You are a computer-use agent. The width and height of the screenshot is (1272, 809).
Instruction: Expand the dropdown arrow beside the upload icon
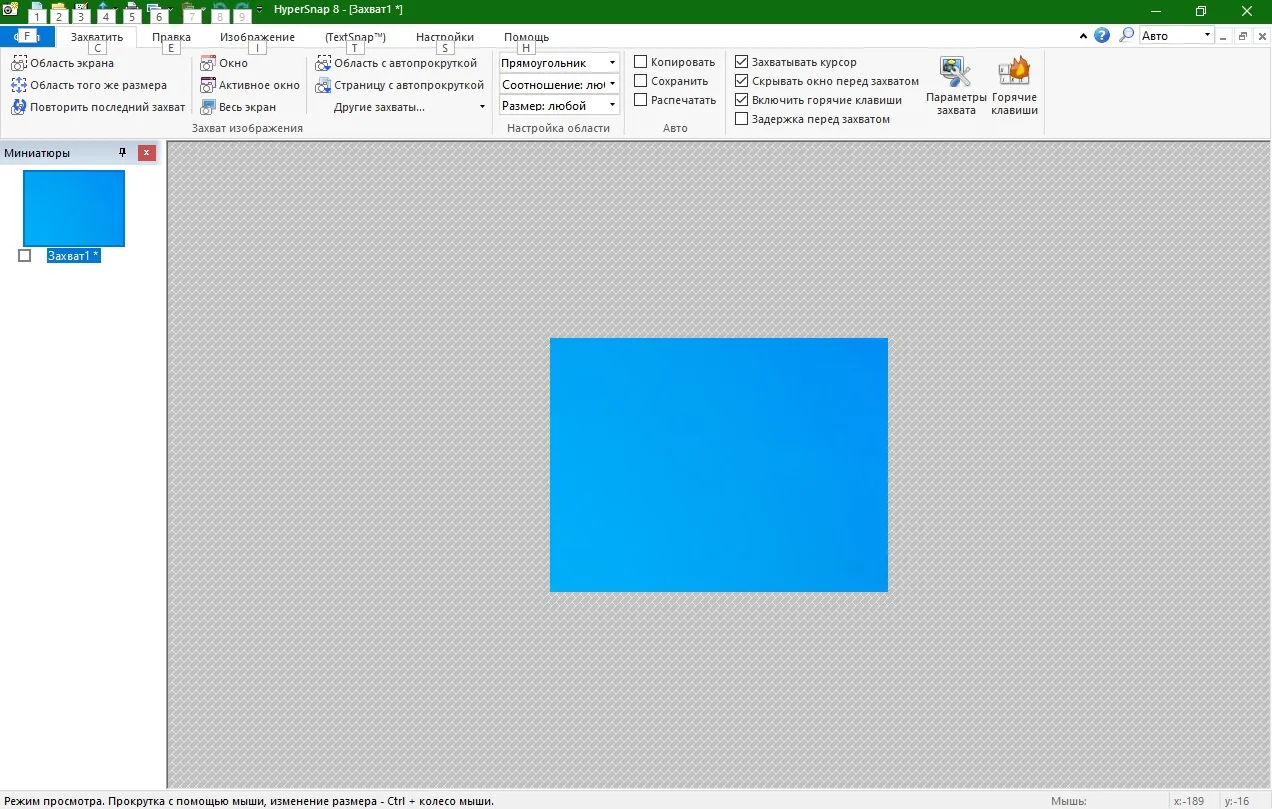coord(117,10)
